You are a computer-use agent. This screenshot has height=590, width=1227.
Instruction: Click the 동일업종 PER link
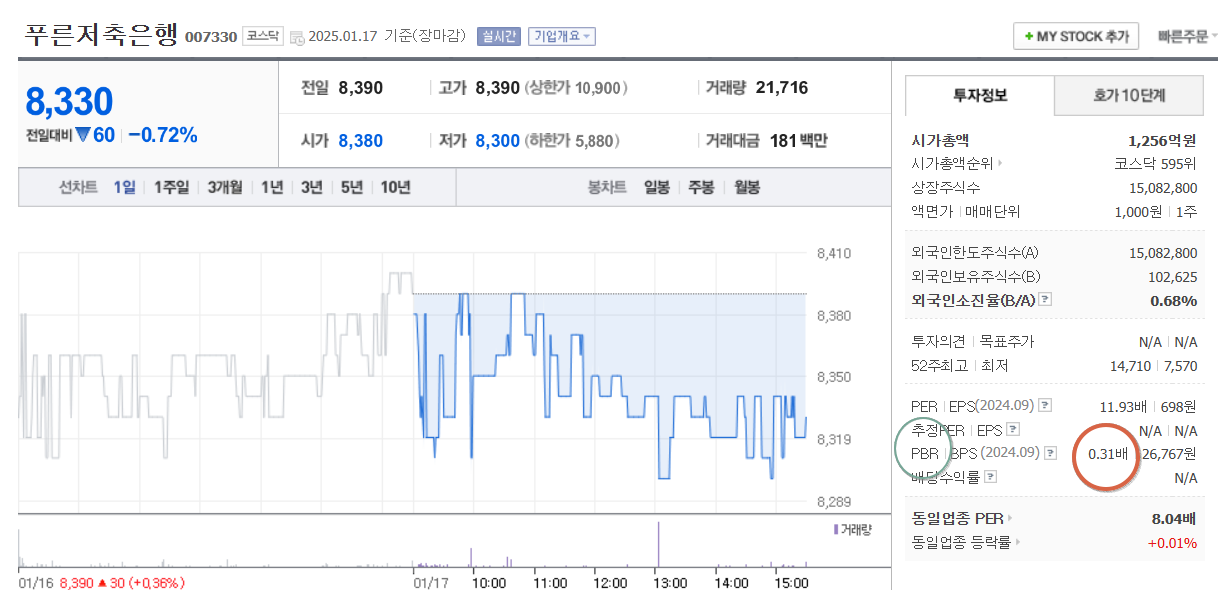coord(958,518)
